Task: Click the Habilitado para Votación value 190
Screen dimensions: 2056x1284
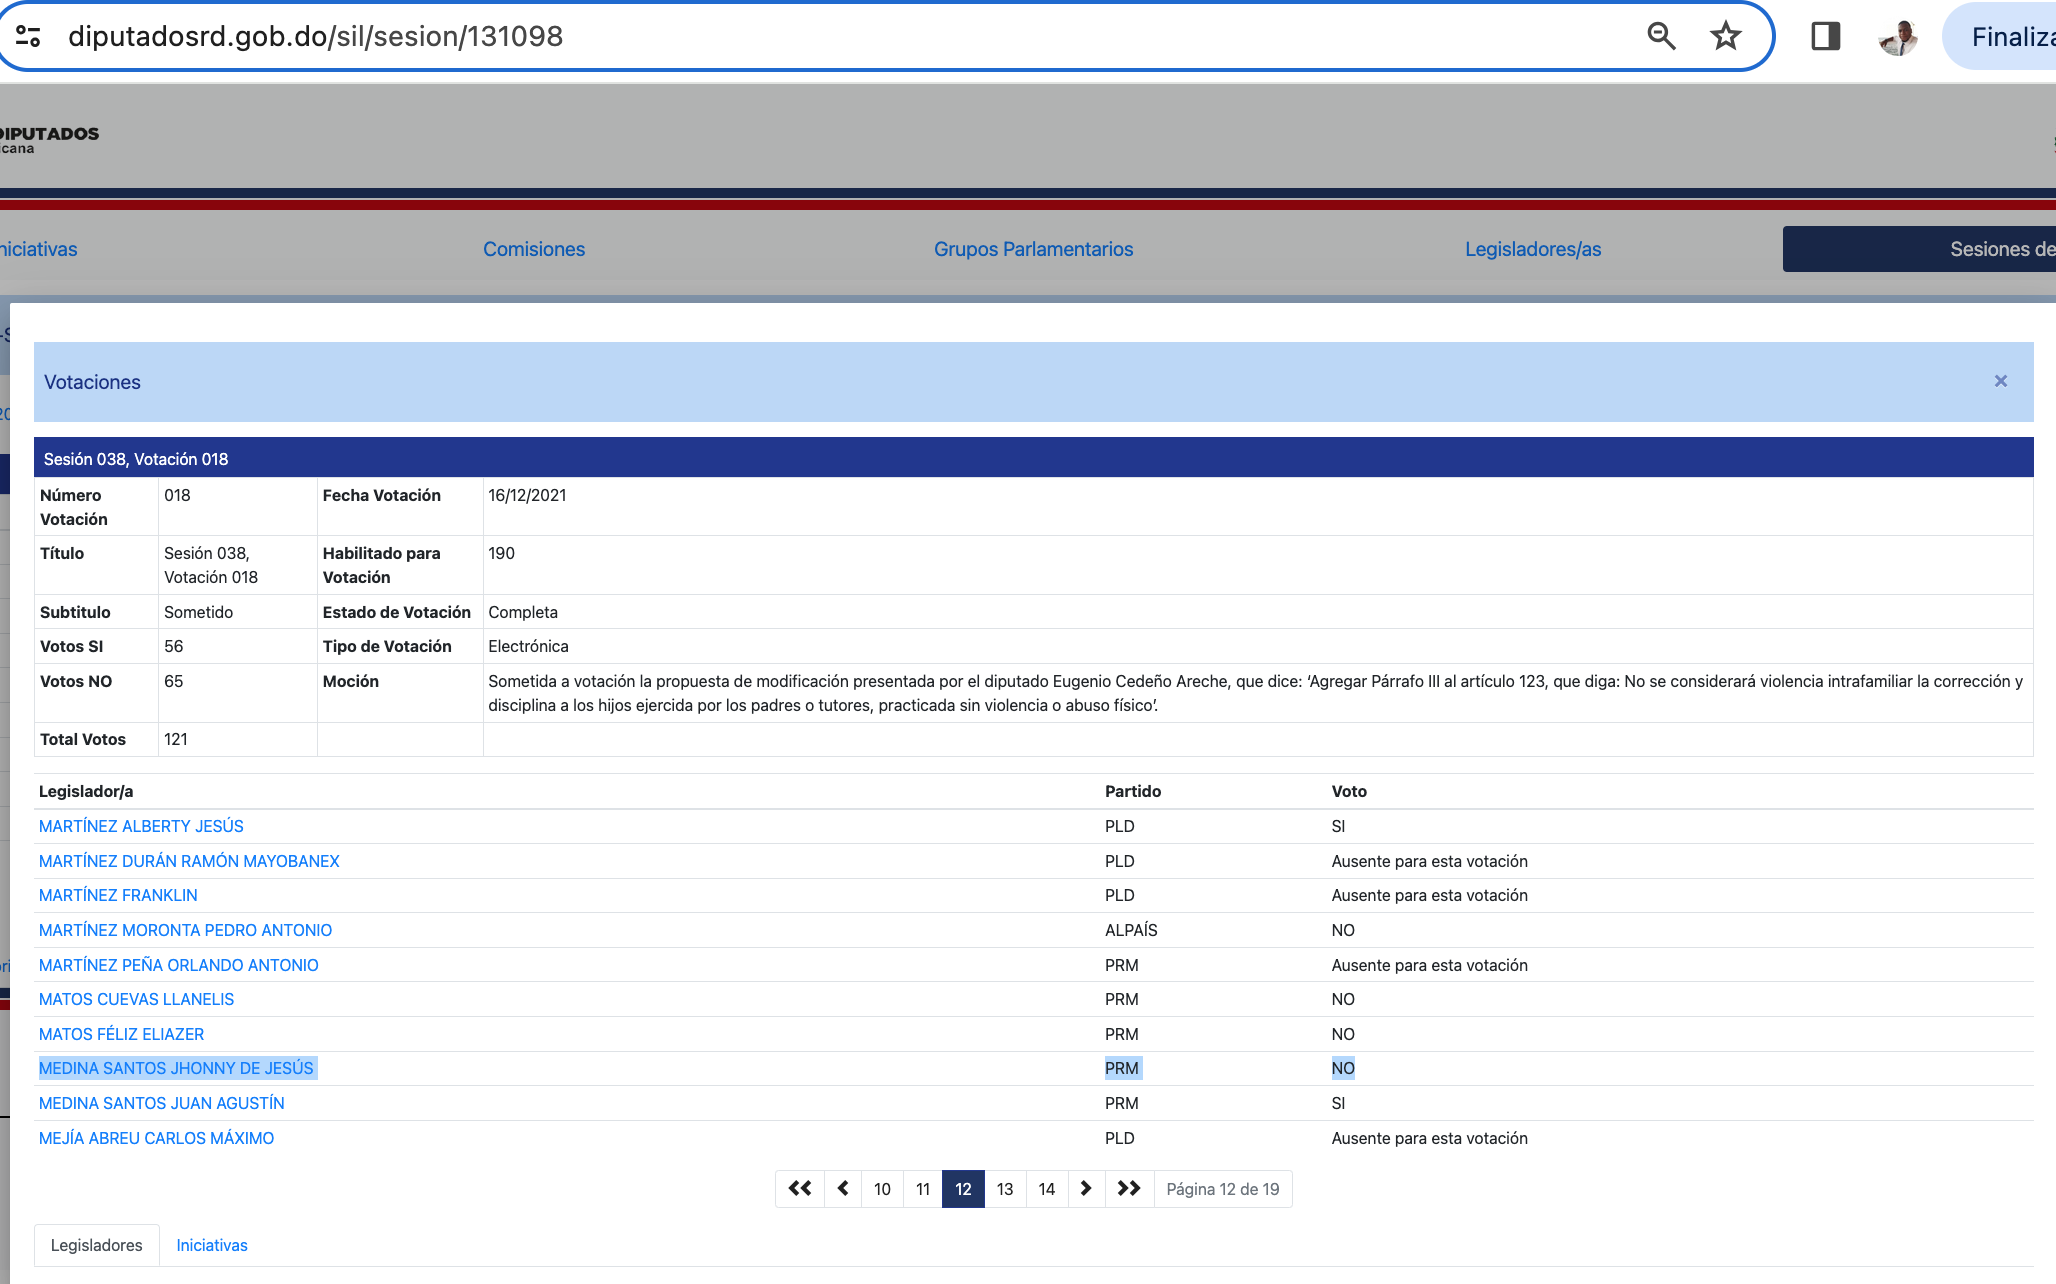Action: (501, 553)
